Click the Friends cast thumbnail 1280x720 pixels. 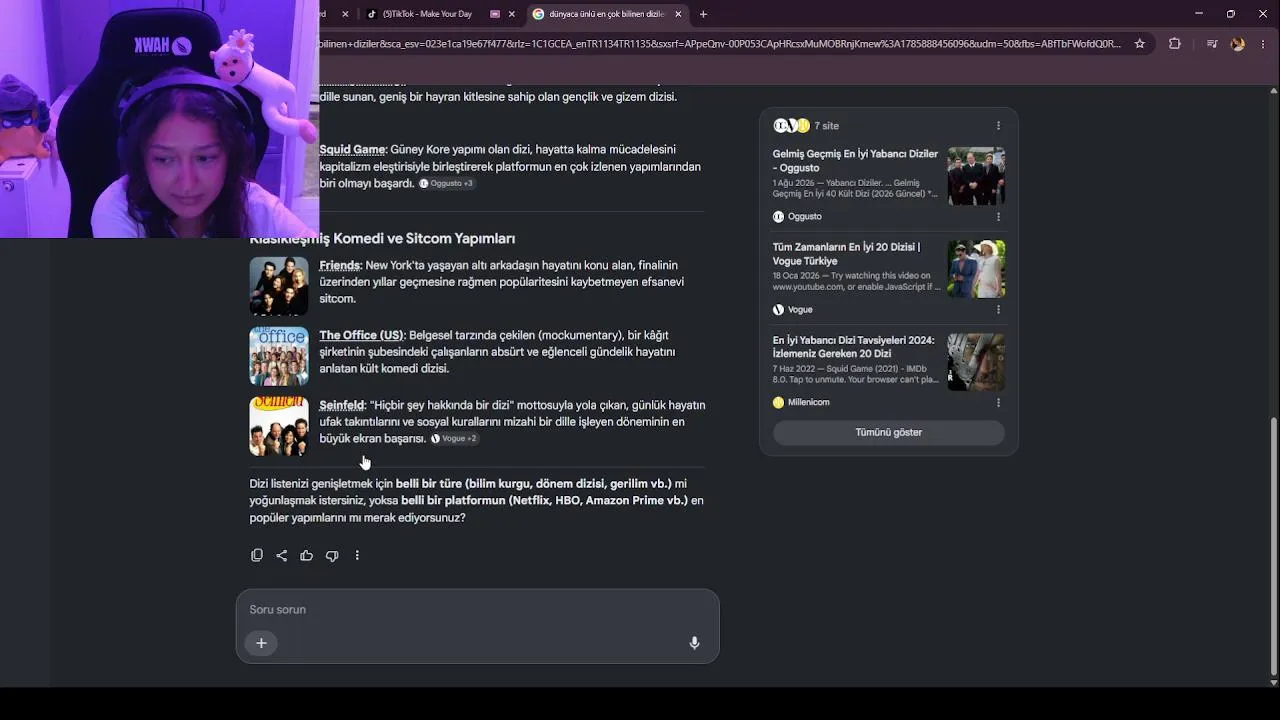pyautogui.click(x=279, y=286)
